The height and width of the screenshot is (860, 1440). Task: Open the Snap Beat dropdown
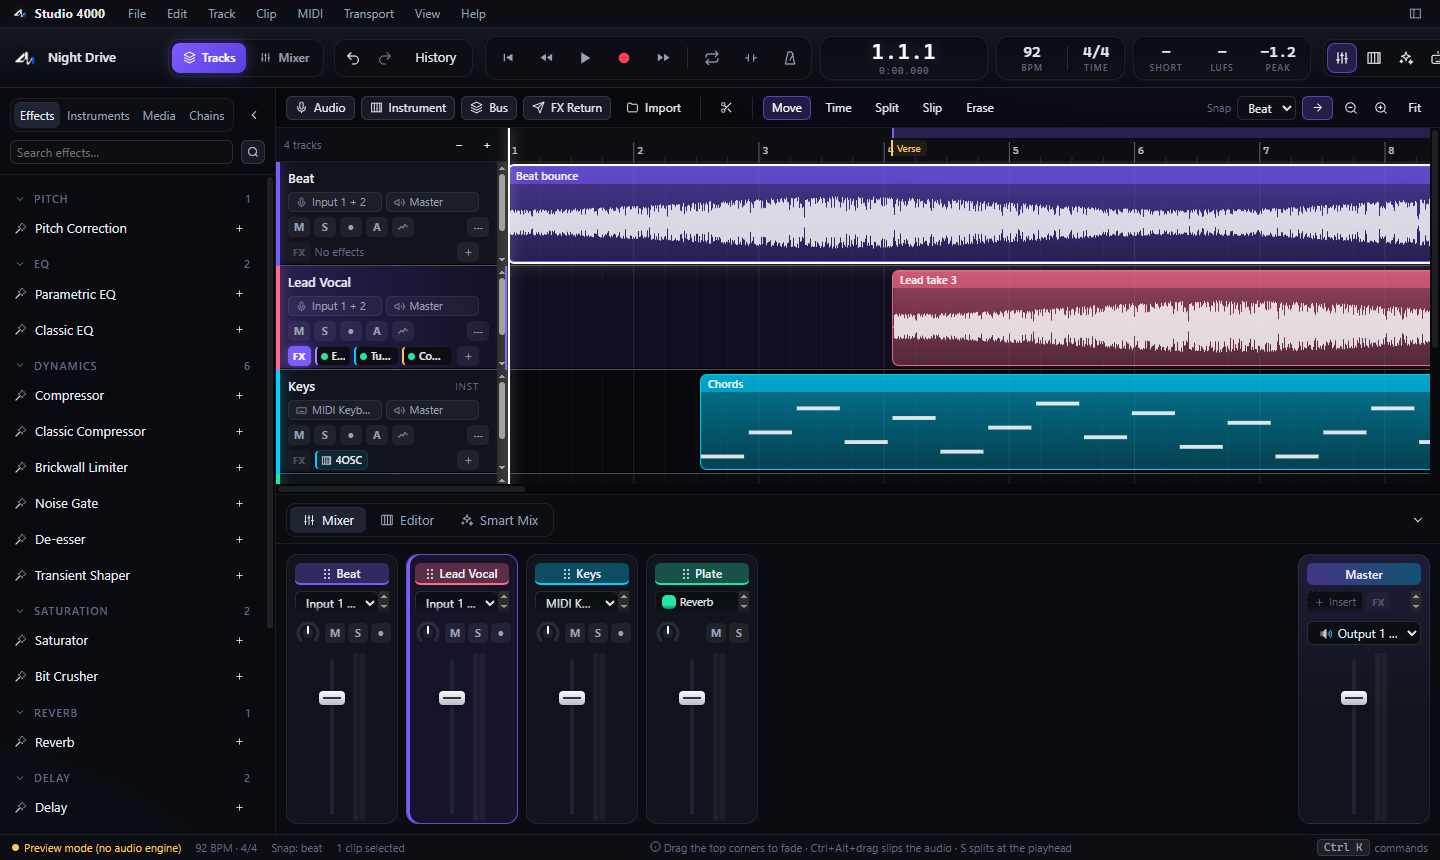(x=1266, y=108)
